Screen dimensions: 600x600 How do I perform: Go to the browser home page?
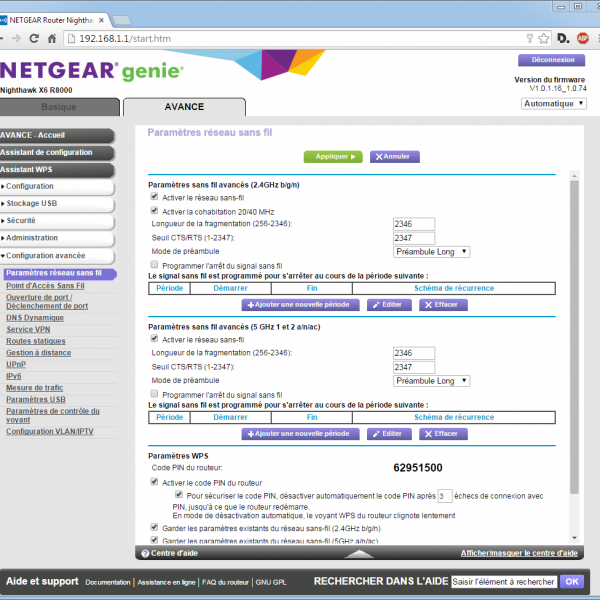pos(51,39)
